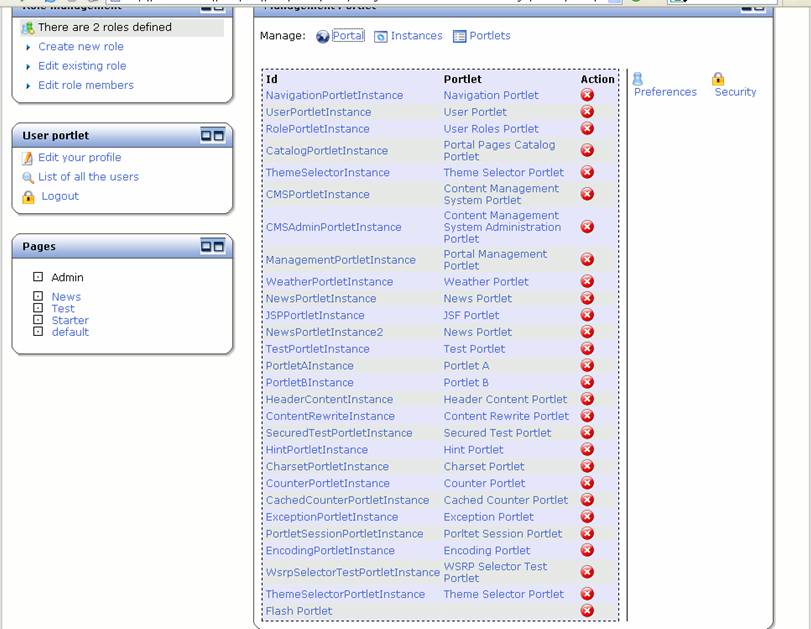Click the Instances icon beside Manage
The width and height of the screenshot is (811, 629).
[381, 36]
